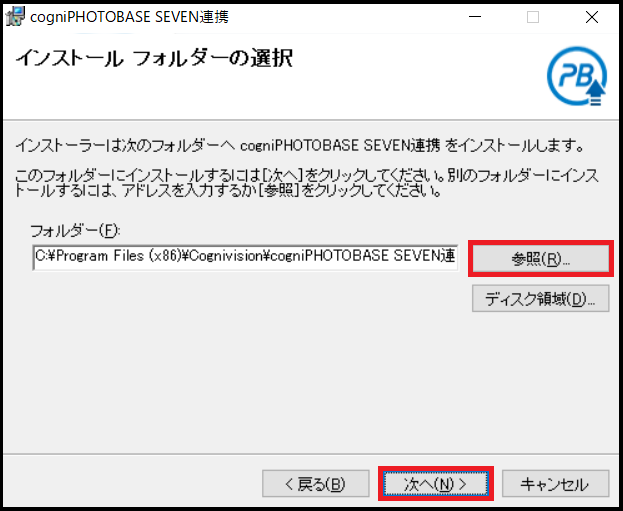The width and height of the screenshot is (623, 511).
Task: Return to previous step with 戻る(B)
Action: click(x=315, y=484)
